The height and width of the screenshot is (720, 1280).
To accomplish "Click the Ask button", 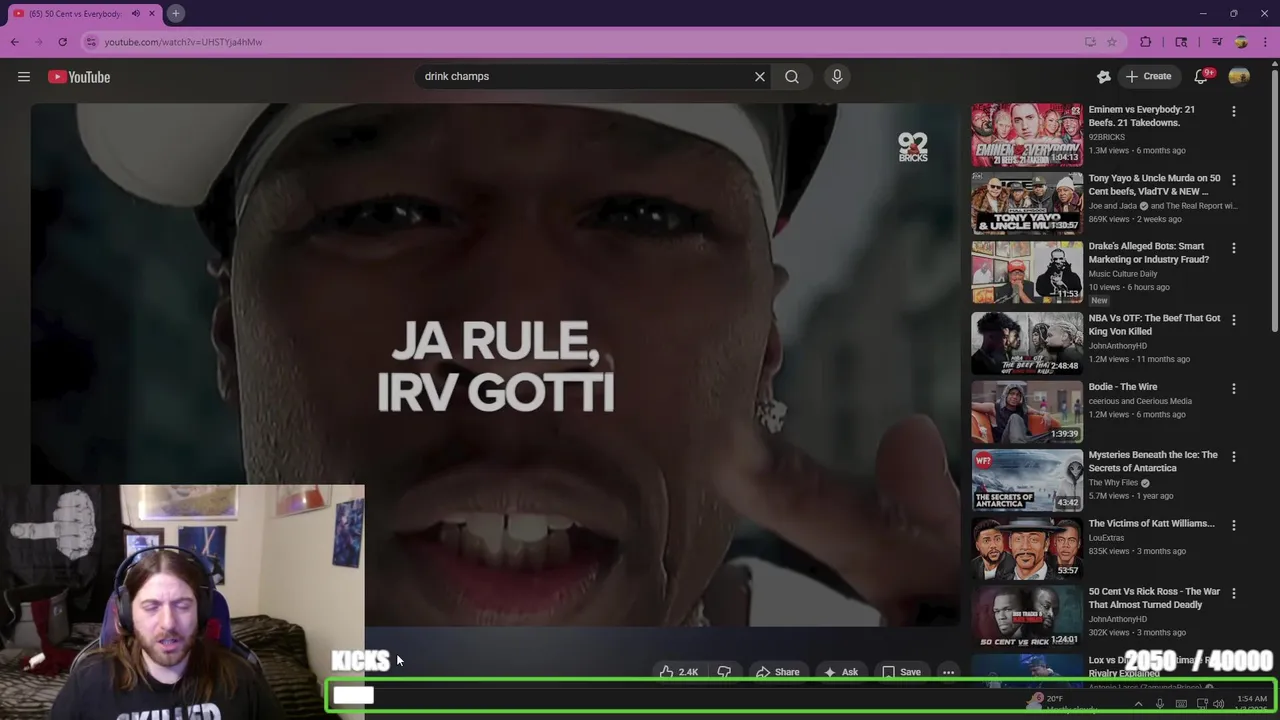I will coord(840,672).
